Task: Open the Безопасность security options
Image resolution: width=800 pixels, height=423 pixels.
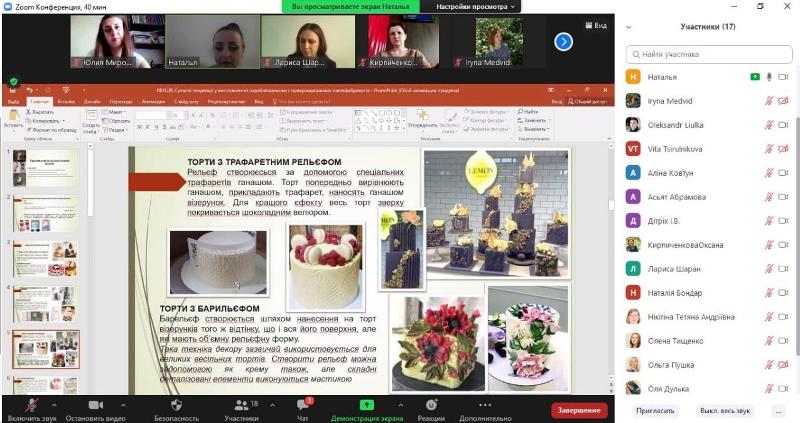Action: (x=176, y=409)
